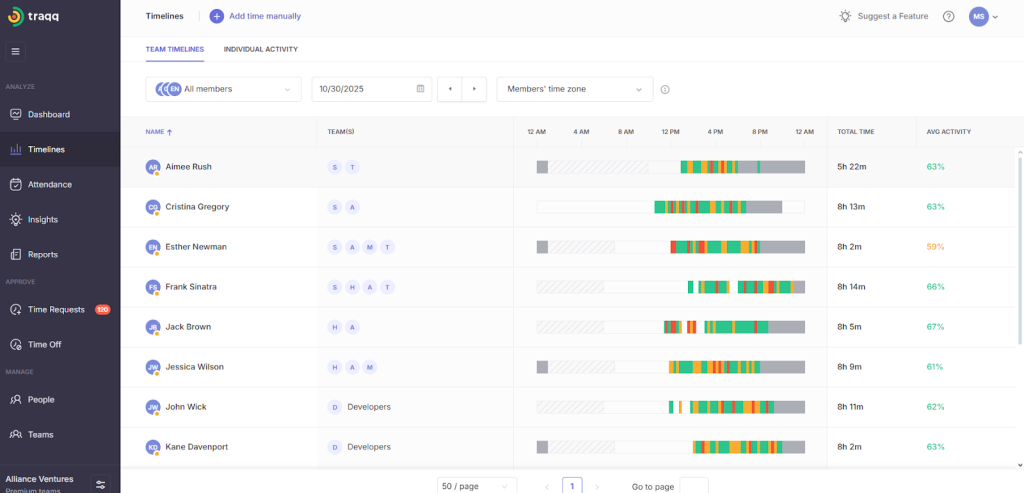Viewport: 1024px width, 493px height.
Task: Go to previous day arrow
Action: pos(450,89)
